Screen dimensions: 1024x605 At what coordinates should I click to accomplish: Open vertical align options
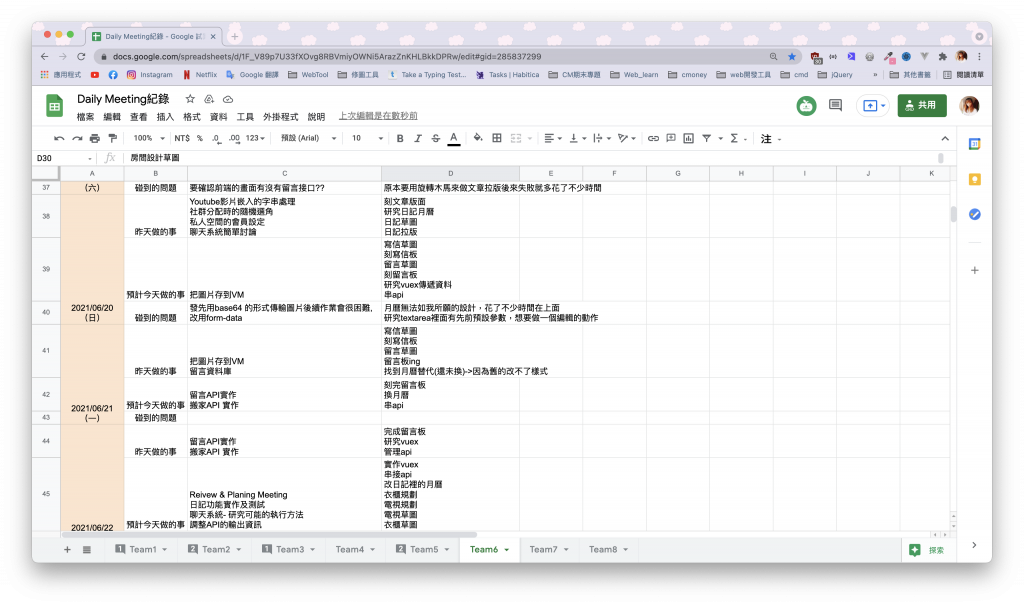click(x=577, y=139)
